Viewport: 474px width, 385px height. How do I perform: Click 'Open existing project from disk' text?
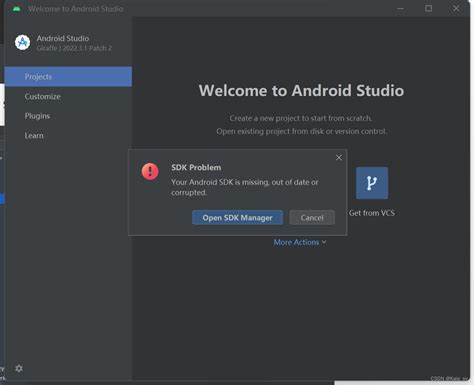(301, 131)
